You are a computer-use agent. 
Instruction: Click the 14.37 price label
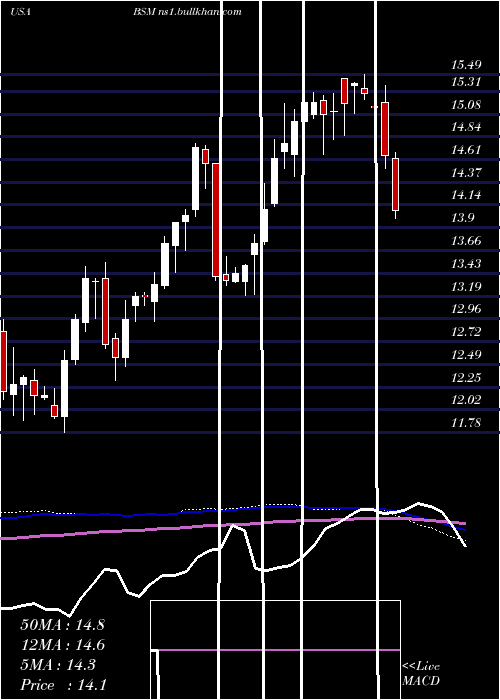(466, 173)
